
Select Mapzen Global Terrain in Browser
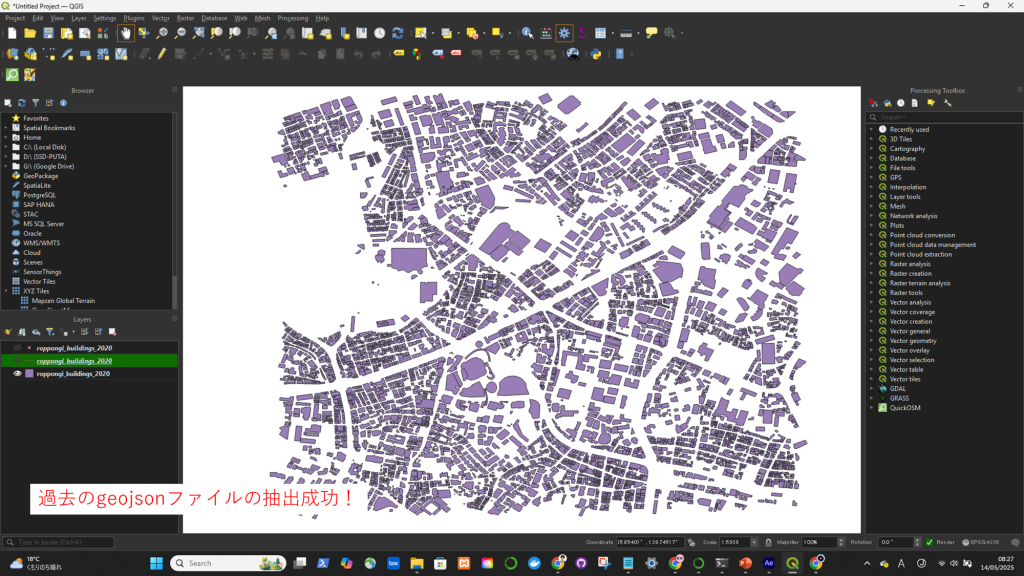pos(63,300)
